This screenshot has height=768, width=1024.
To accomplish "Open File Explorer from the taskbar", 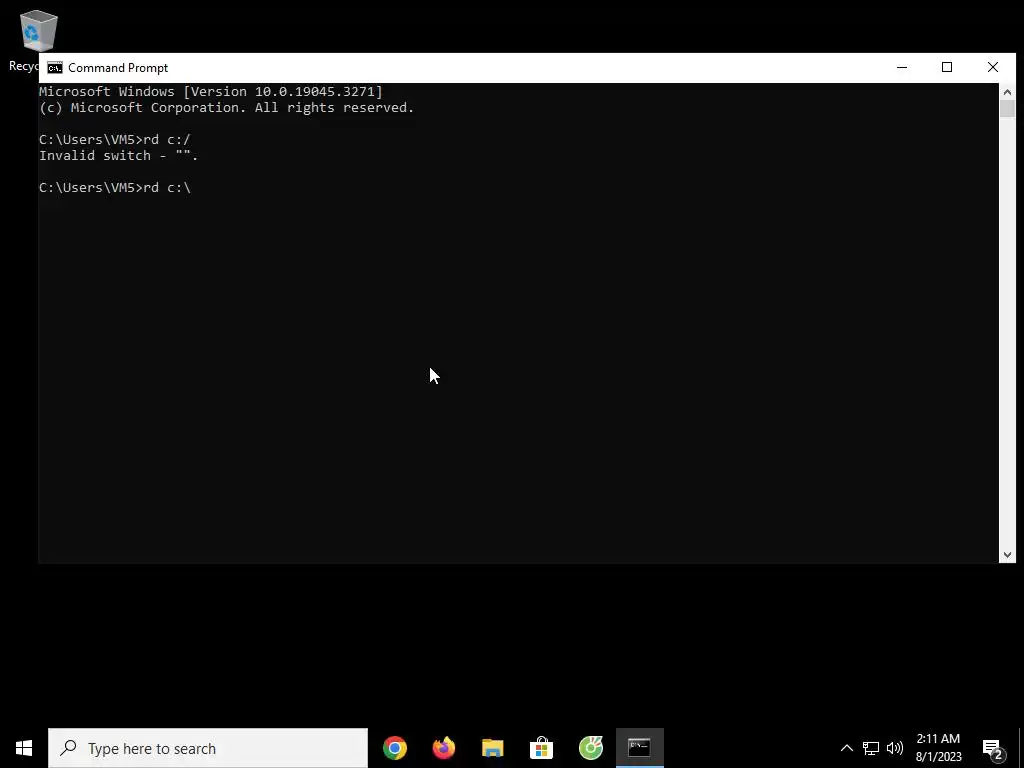I will (x=492, y=748).
